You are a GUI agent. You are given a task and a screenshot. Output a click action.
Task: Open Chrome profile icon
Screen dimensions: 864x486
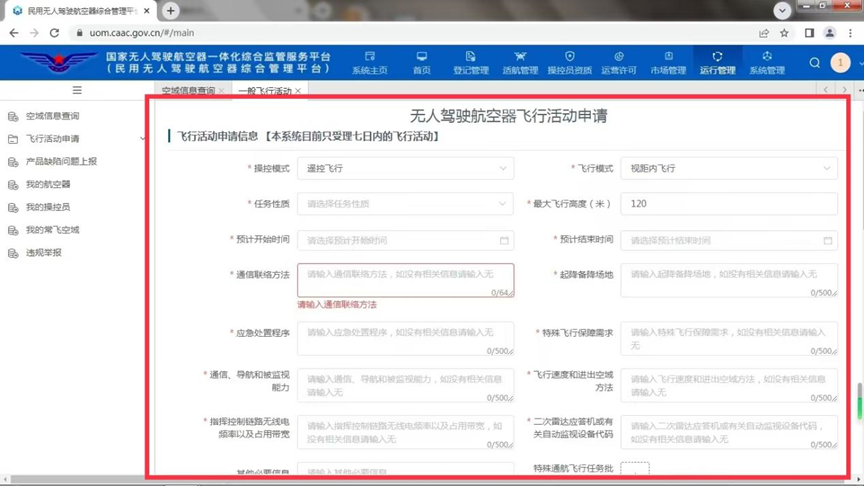point(829,33)
